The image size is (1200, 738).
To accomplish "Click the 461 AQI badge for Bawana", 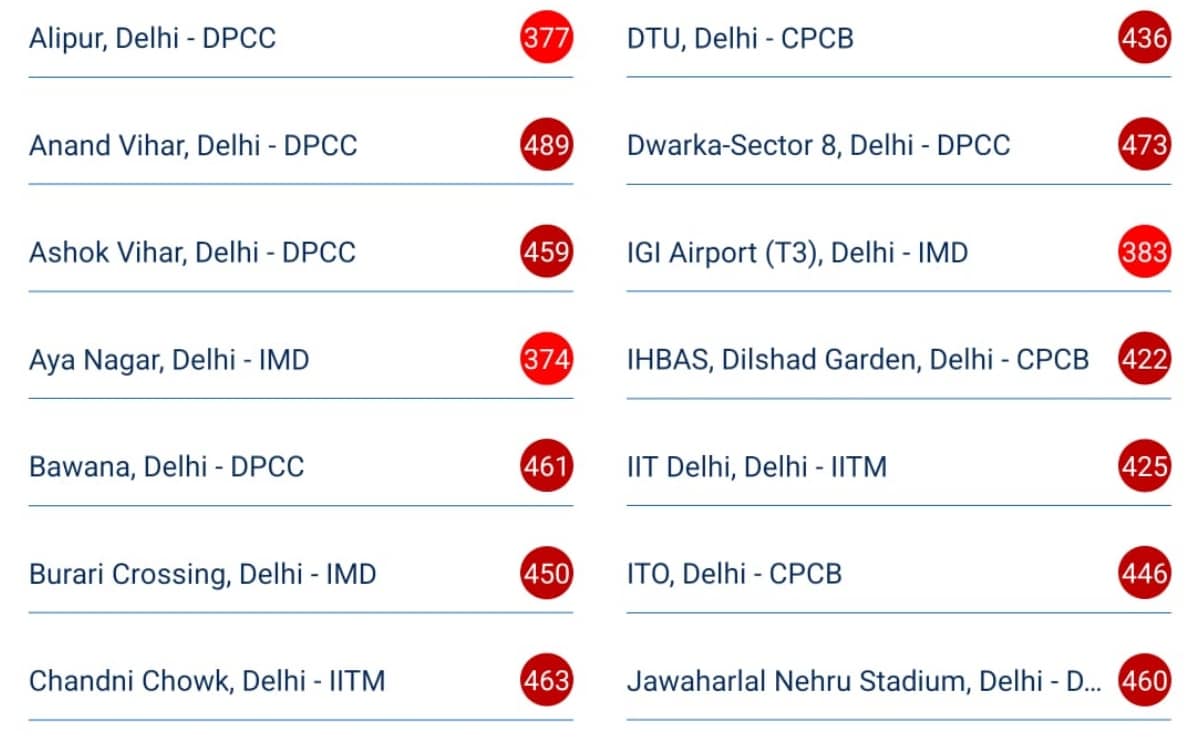I will coord(546,466).
